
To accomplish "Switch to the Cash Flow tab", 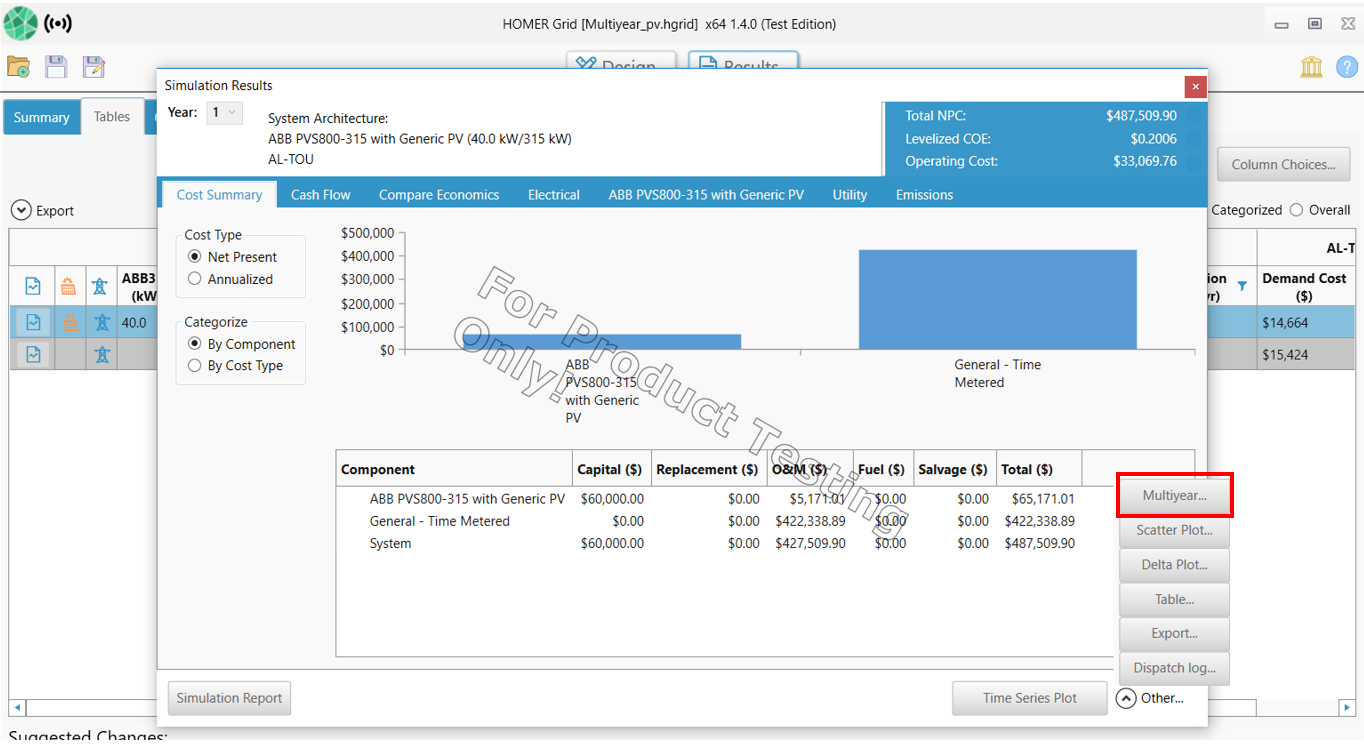I will (x=320, y=195).
